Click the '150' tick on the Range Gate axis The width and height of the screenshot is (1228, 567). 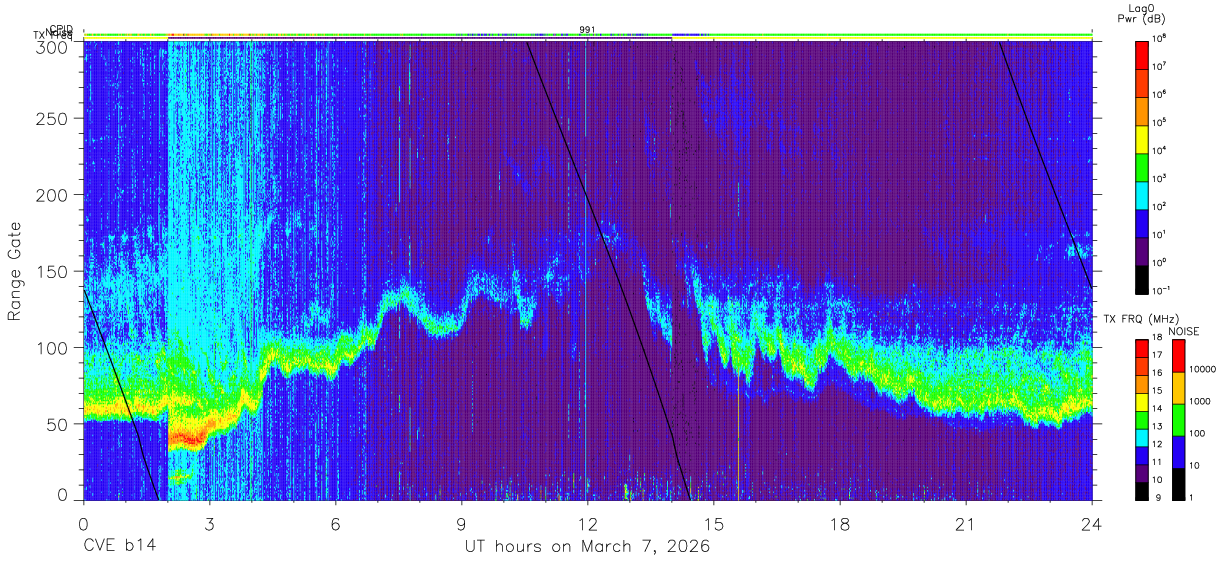click(x=53, y=271)
